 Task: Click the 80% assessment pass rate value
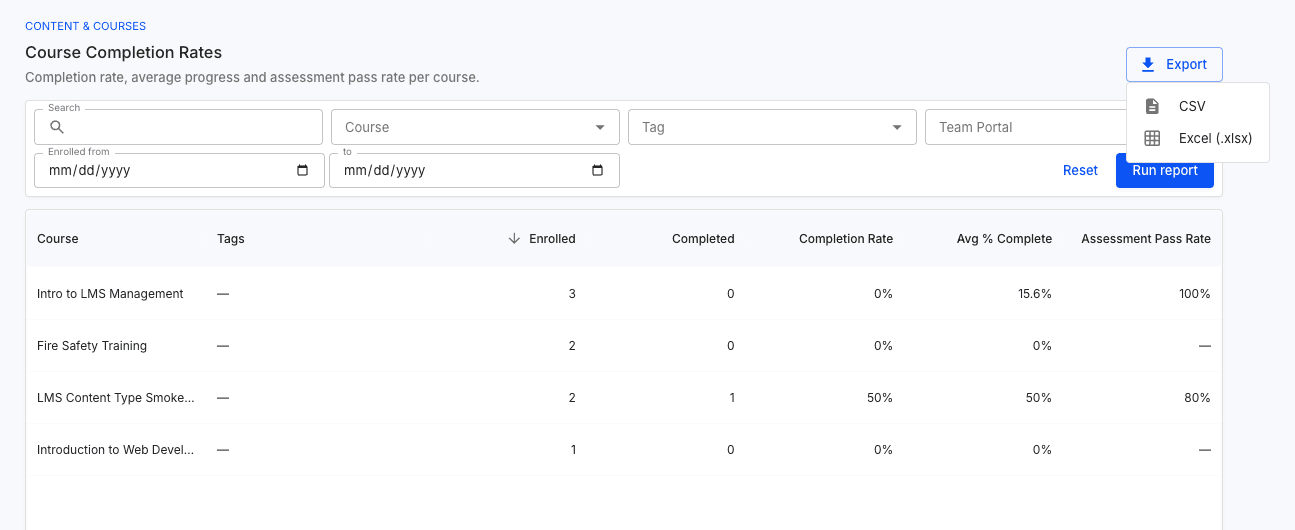click(1198, 397)
